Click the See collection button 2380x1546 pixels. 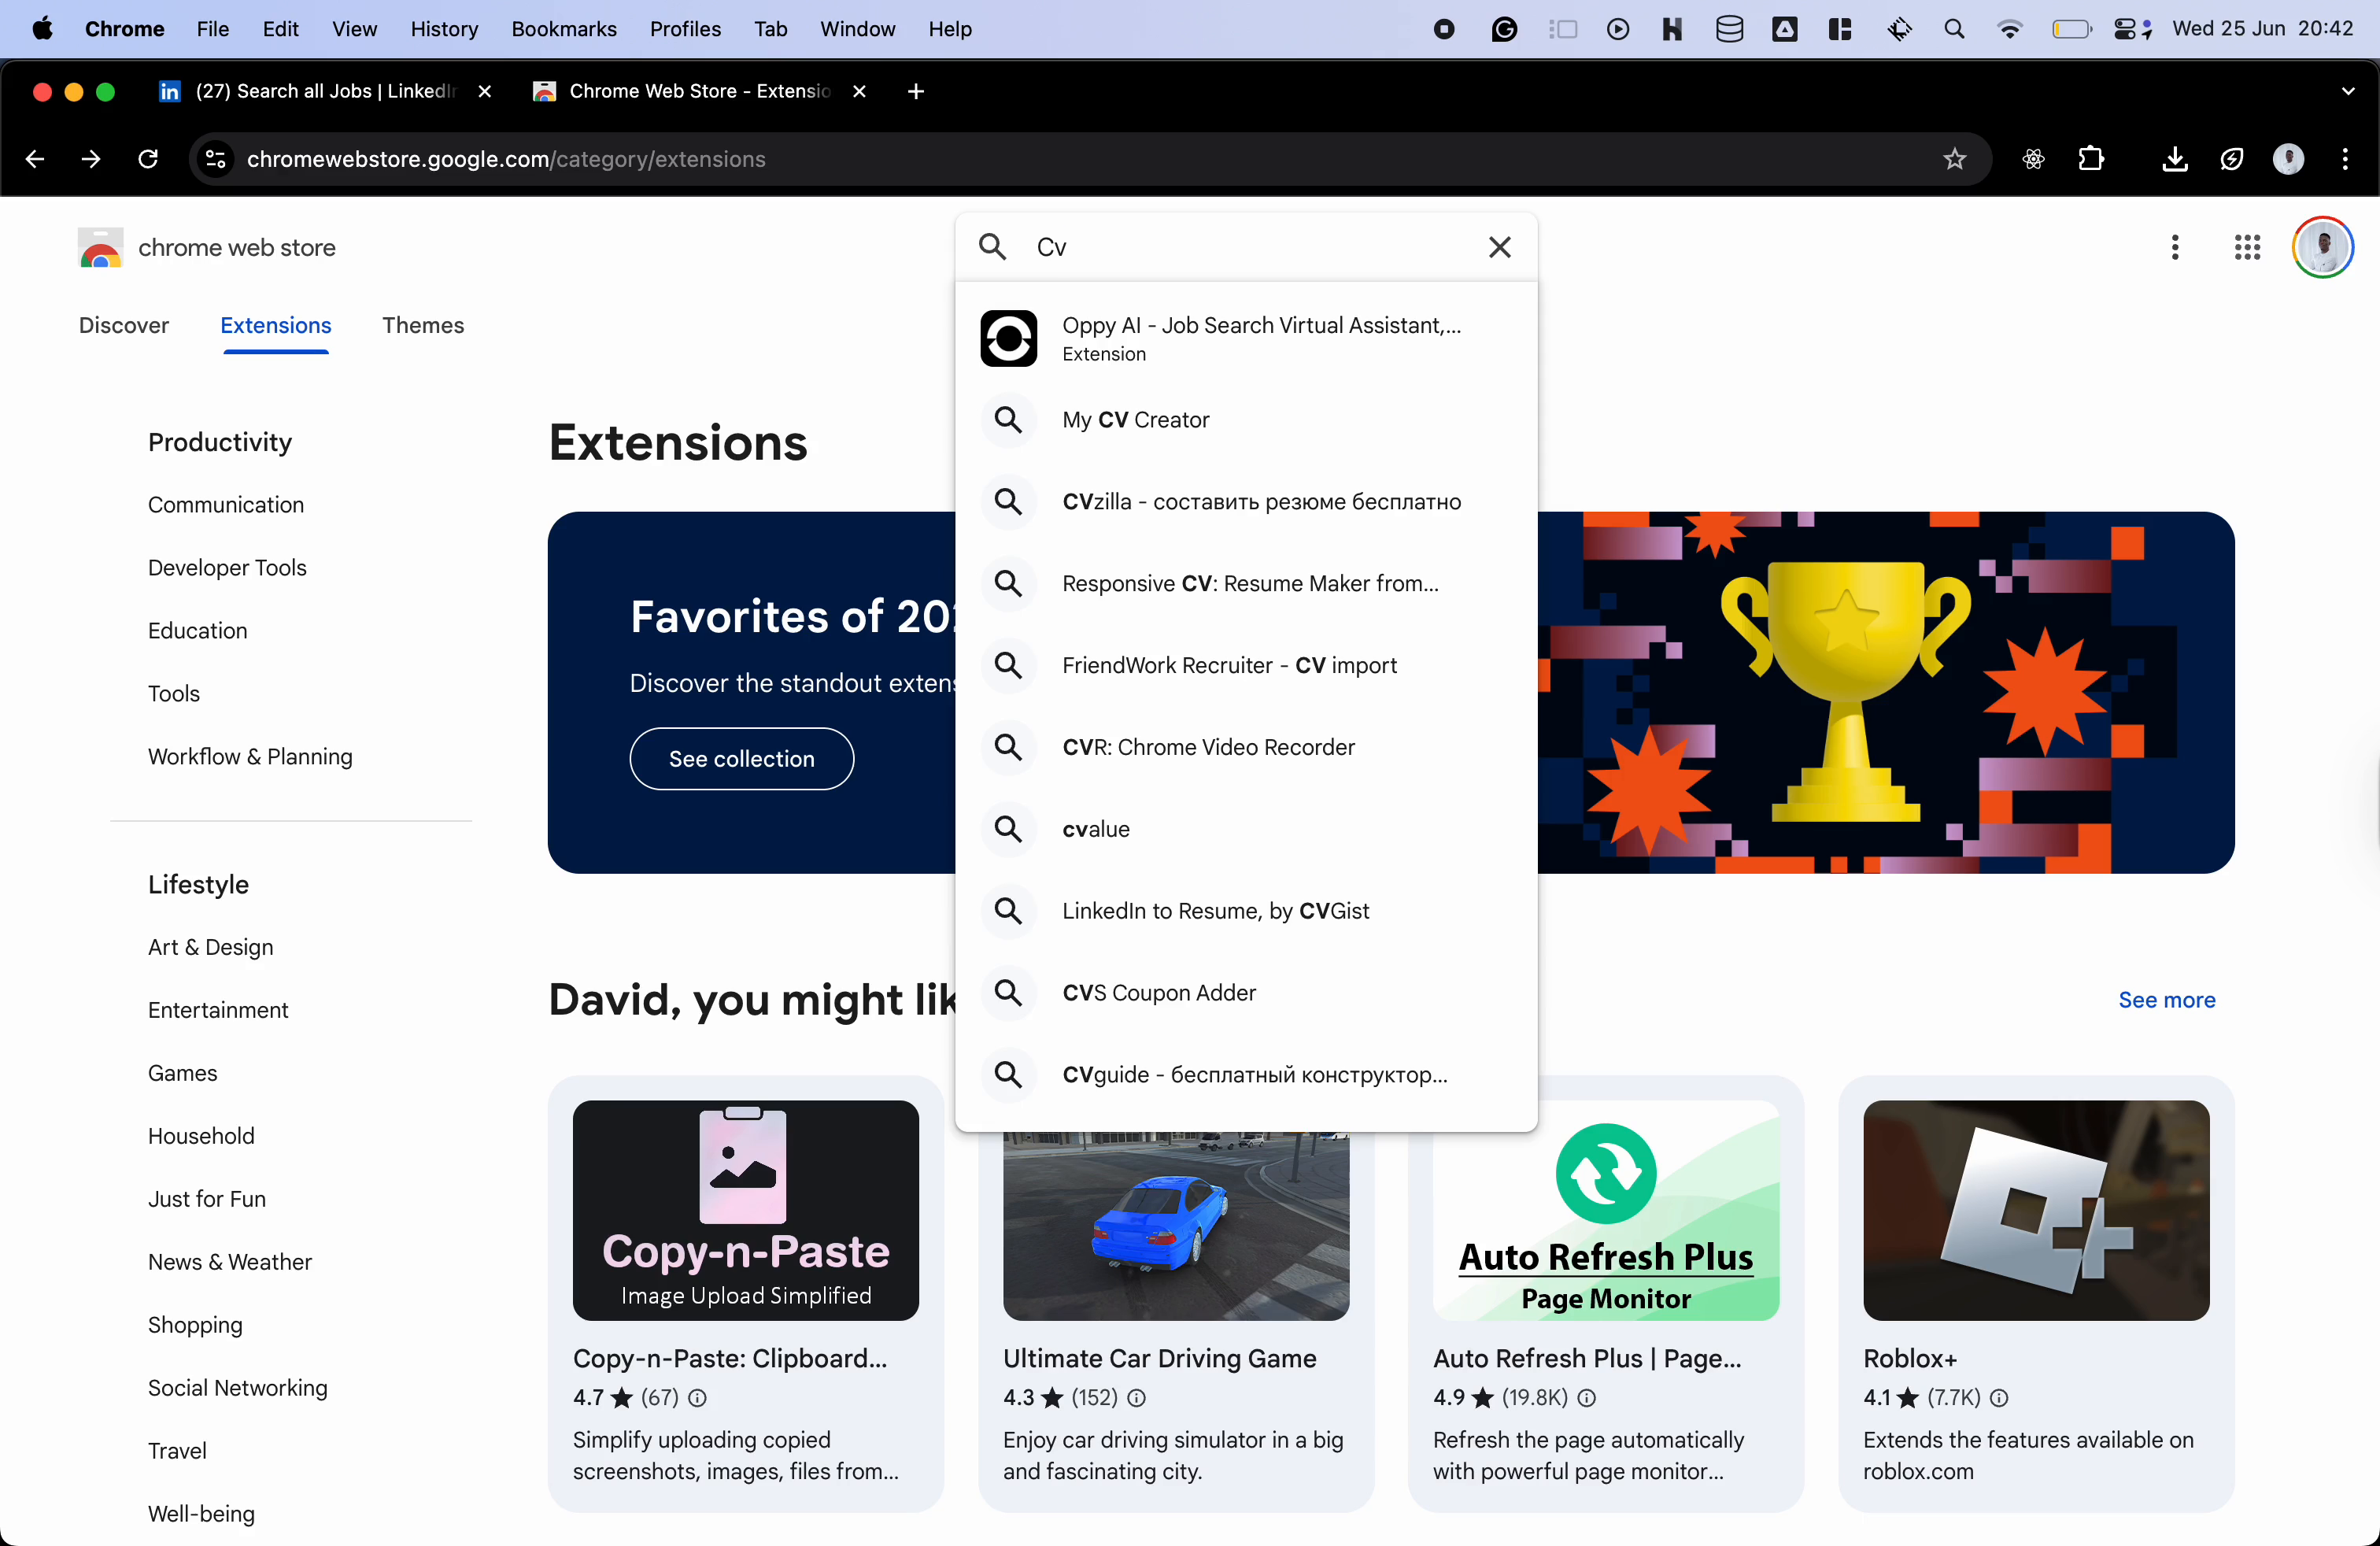(x=741, y=759)
